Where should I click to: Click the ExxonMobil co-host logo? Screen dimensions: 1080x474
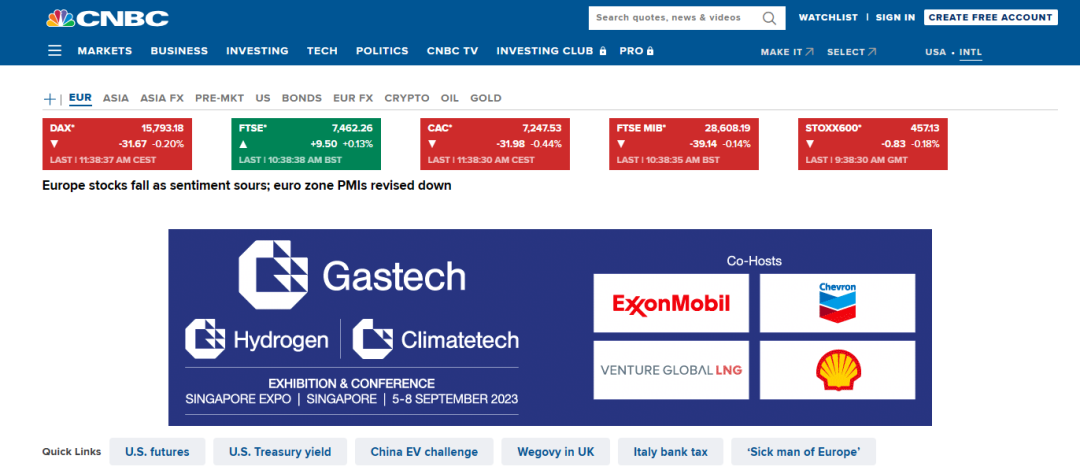click(x=671, y=303)
